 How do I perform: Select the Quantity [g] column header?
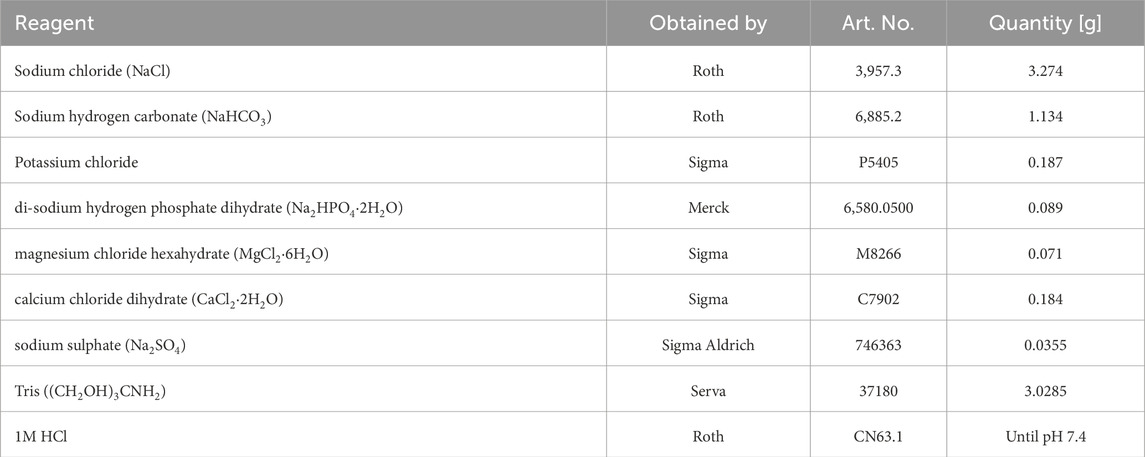[1045, 23]
